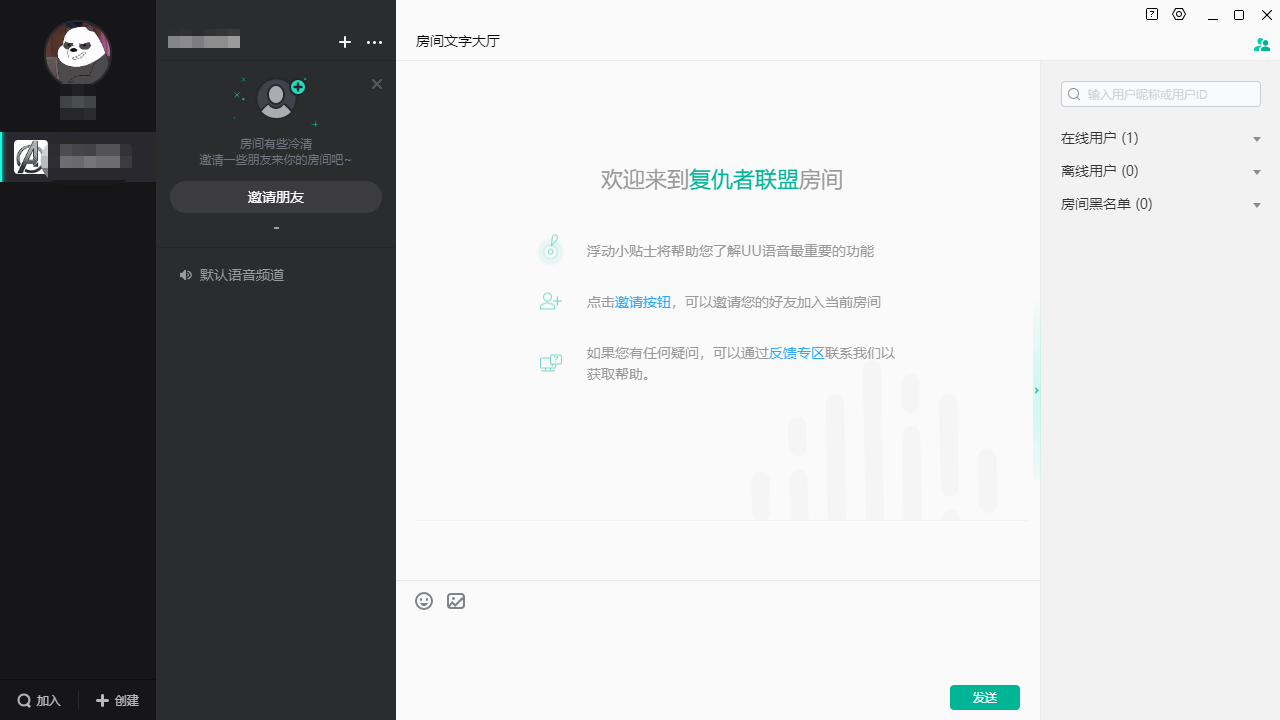This screenshot has height=720, width=1280.
Task: Select the Avengers room icon in sidebar
Action: [31, 157]
